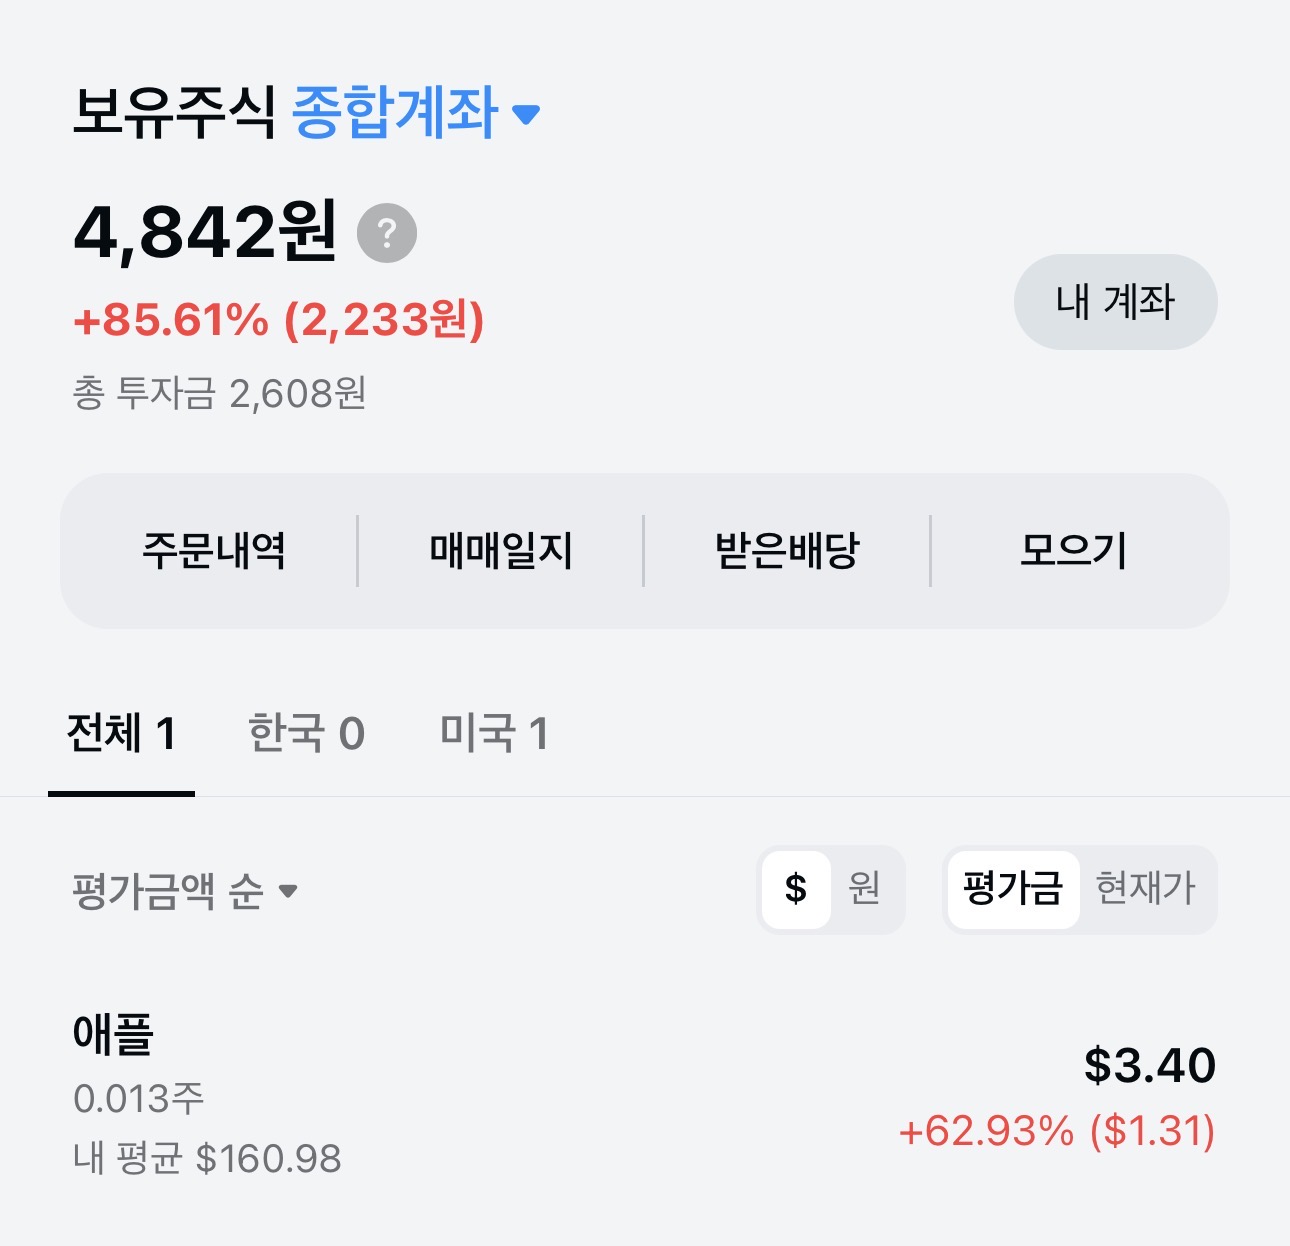Switch to 현재가 current price view
The height and width of the screenshot is (1246, 1290).
(x=1146, y=889)
